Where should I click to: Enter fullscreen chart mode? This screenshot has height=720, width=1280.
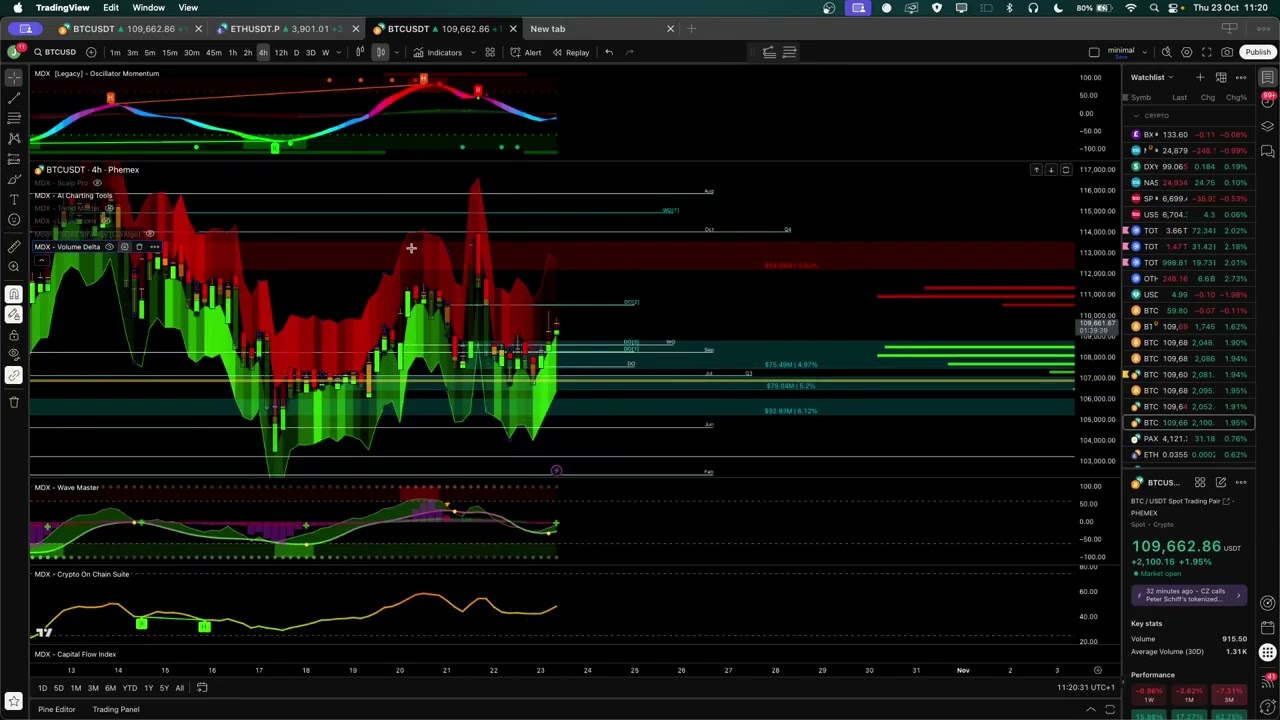pyautogui.click(x=1207, y=52)
